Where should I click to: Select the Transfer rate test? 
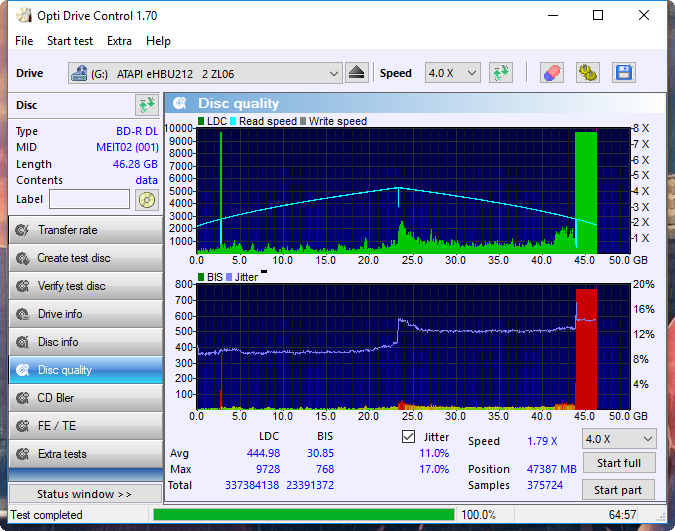point(86,230)
